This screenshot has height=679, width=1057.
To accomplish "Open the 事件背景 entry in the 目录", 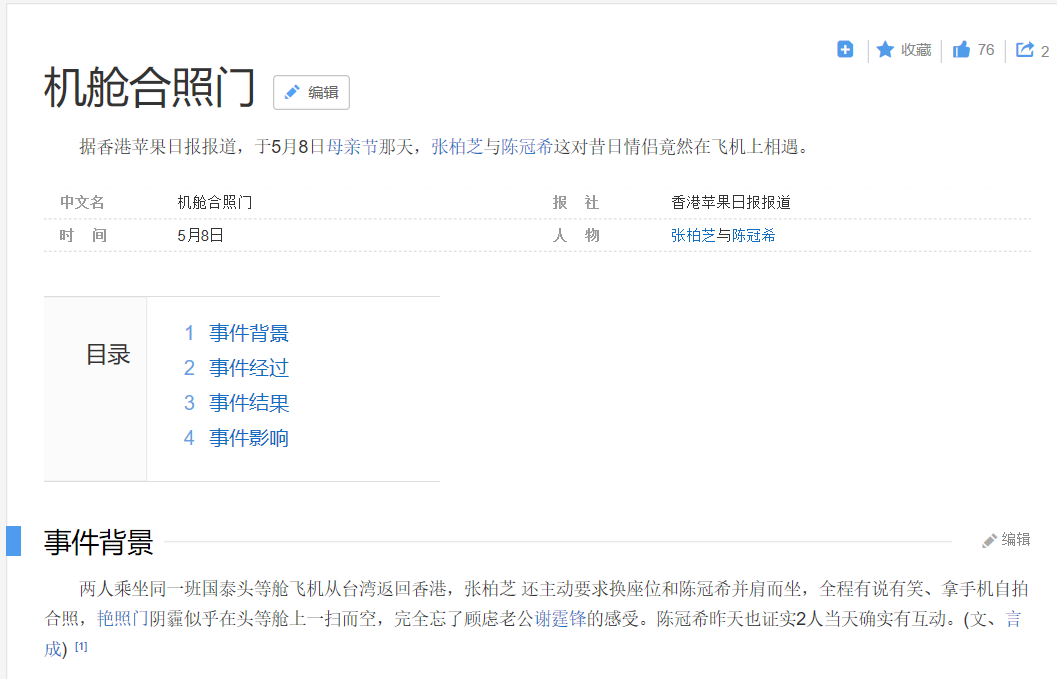I will click(x=247, y=333).
